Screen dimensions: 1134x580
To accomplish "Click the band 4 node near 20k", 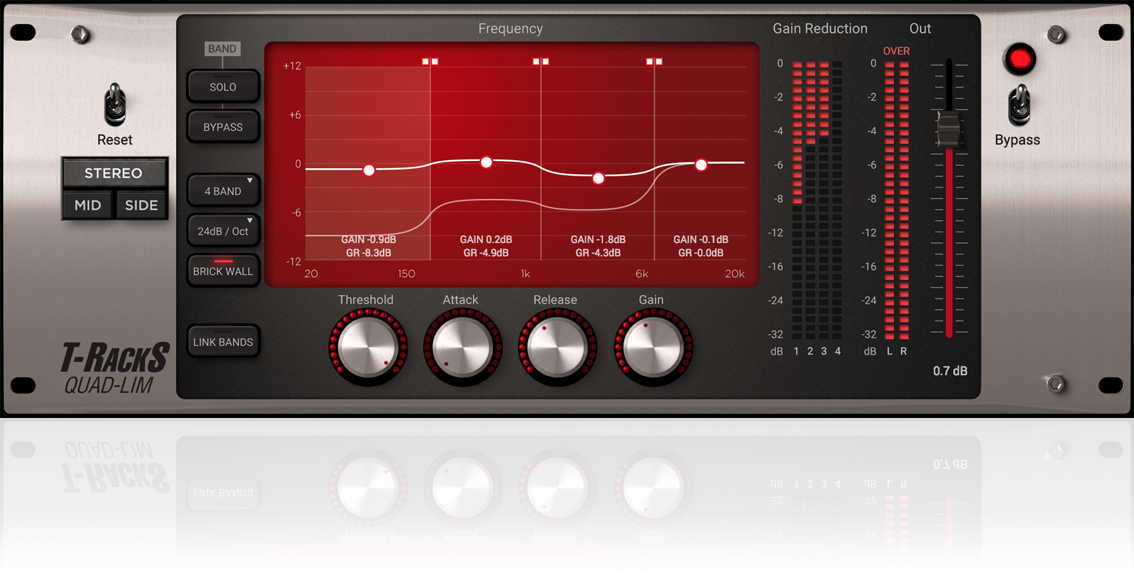I will 701,165.
